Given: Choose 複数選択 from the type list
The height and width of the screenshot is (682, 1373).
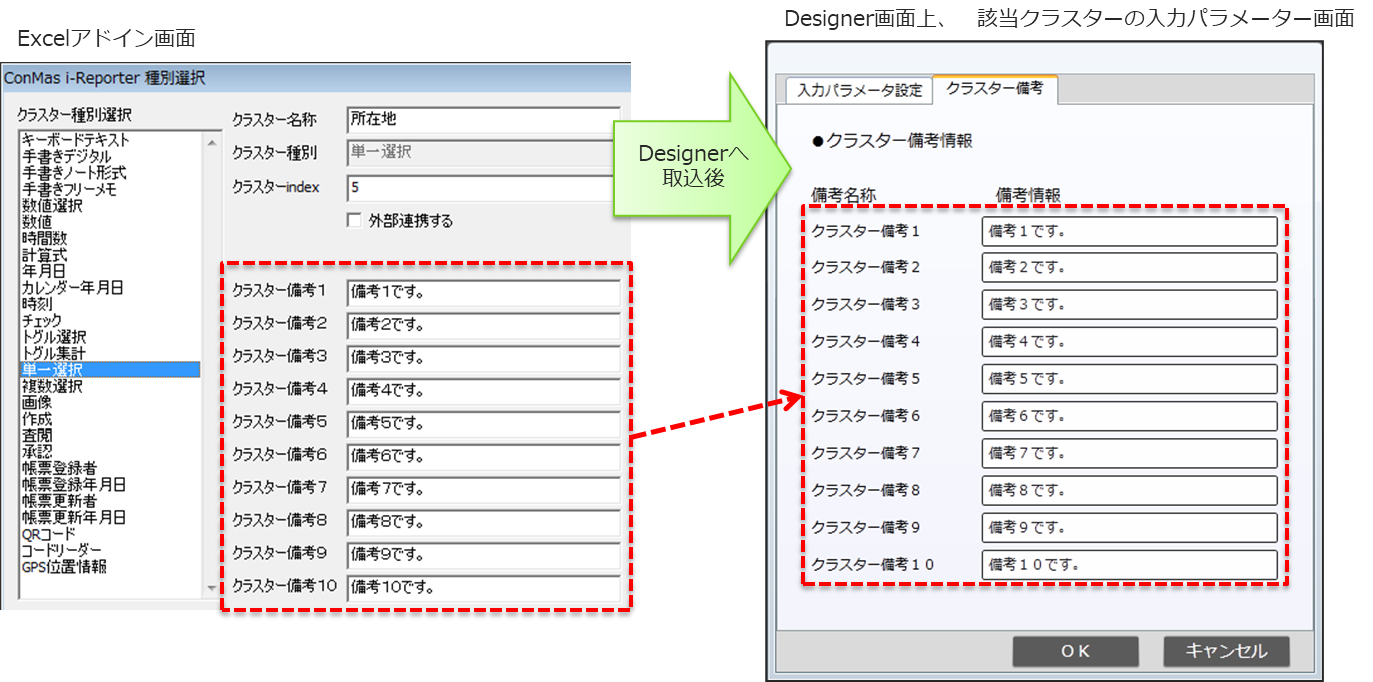Looking at the screenshot, I should [52, 386].
